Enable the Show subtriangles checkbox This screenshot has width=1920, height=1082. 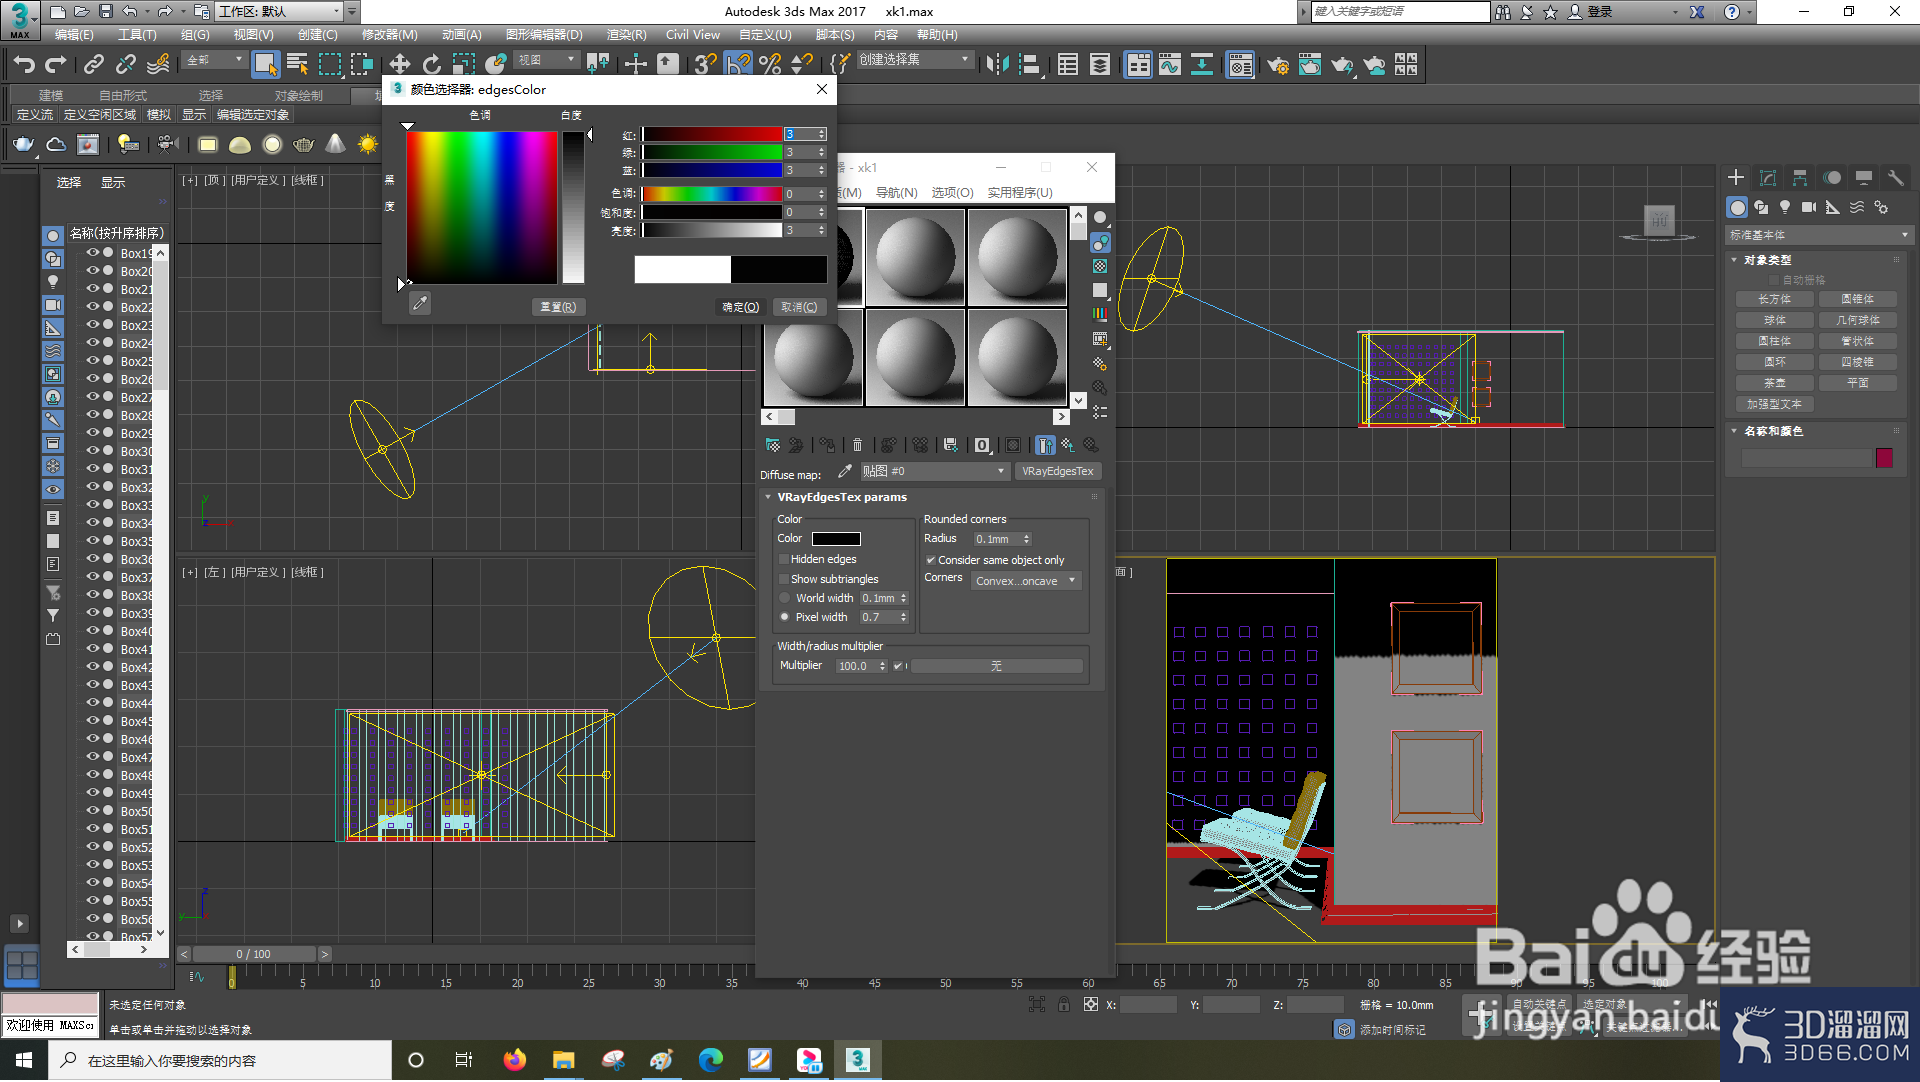click(x=784, y=579)
